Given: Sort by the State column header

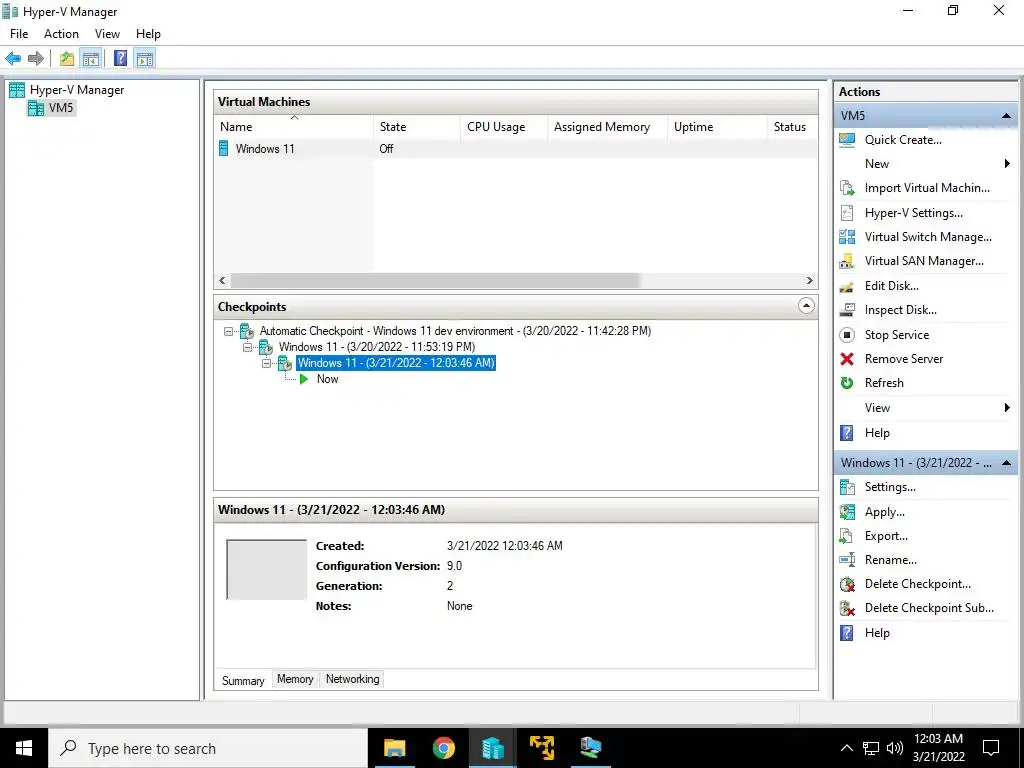Looking at the screenshot, I should click(417, 127).
